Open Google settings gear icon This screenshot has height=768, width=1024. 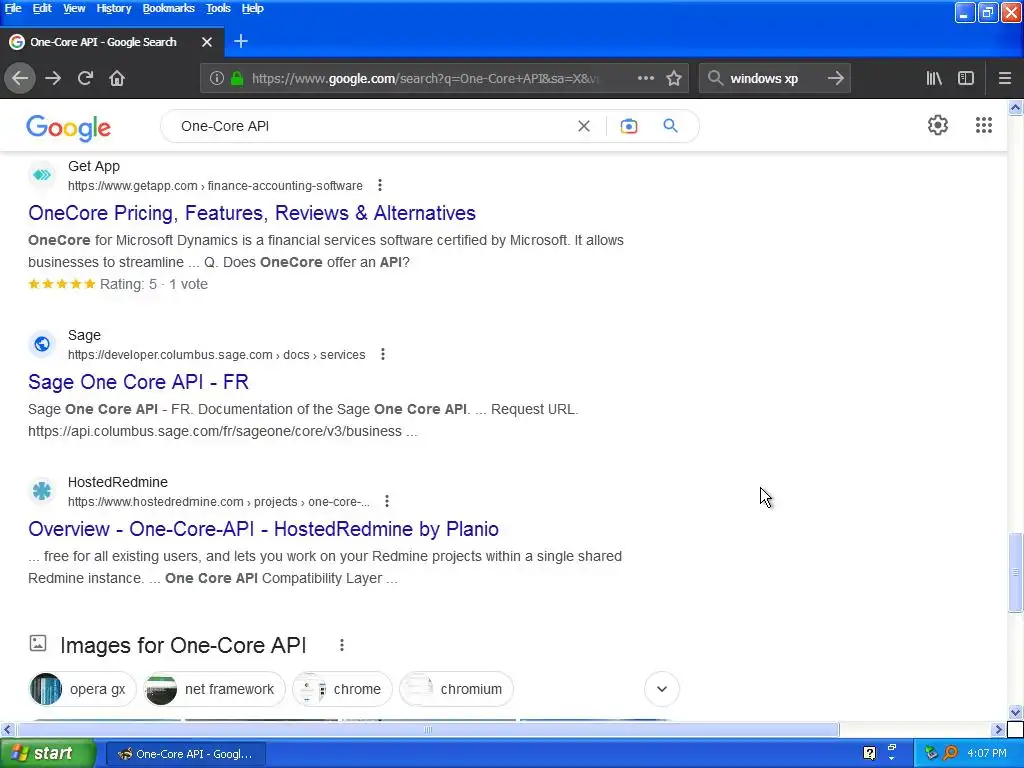[x=938, y=125]
